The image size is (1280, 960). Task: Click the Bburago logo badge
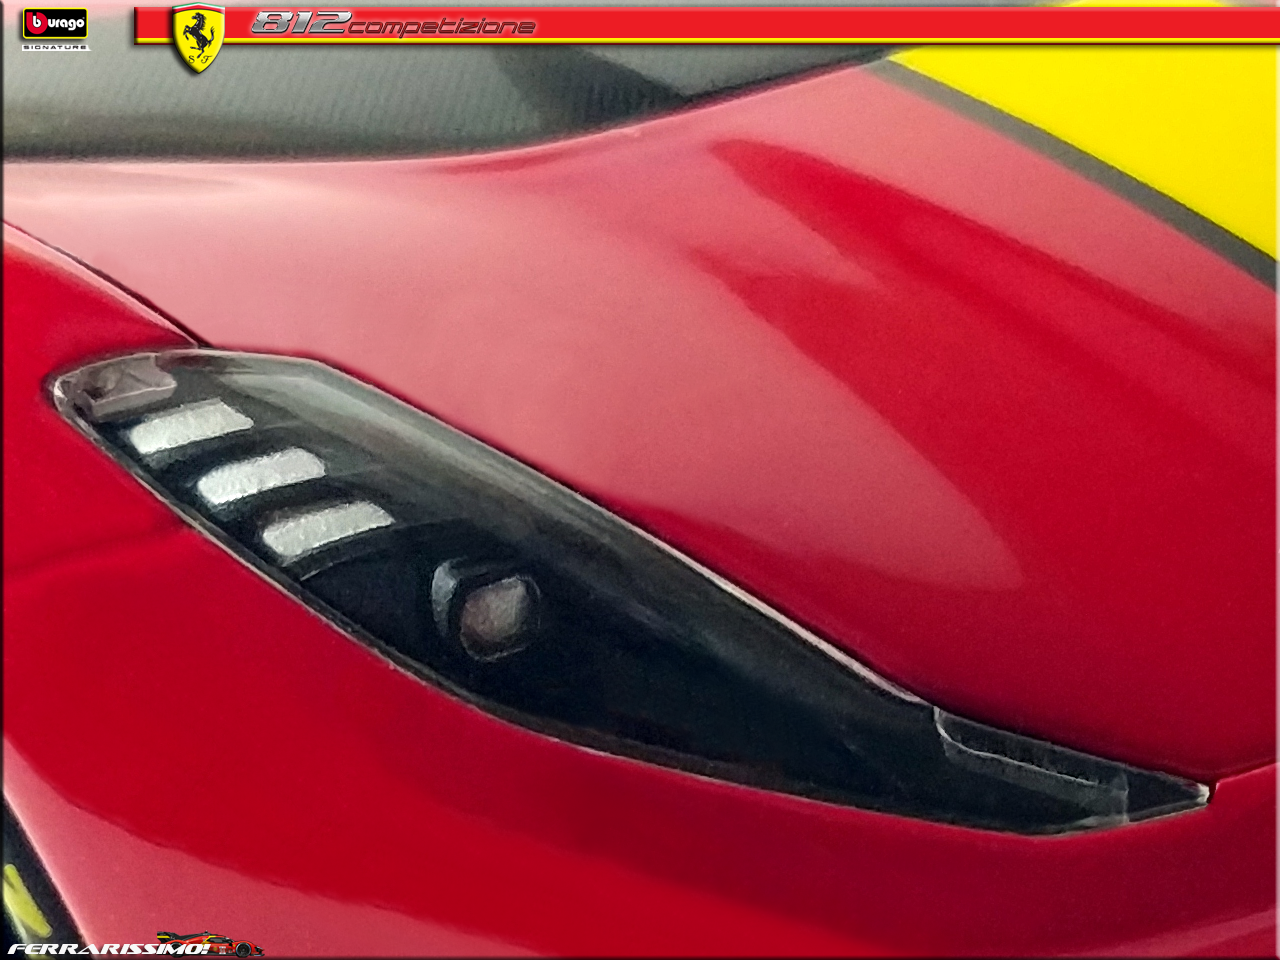(x=55, y=23)
